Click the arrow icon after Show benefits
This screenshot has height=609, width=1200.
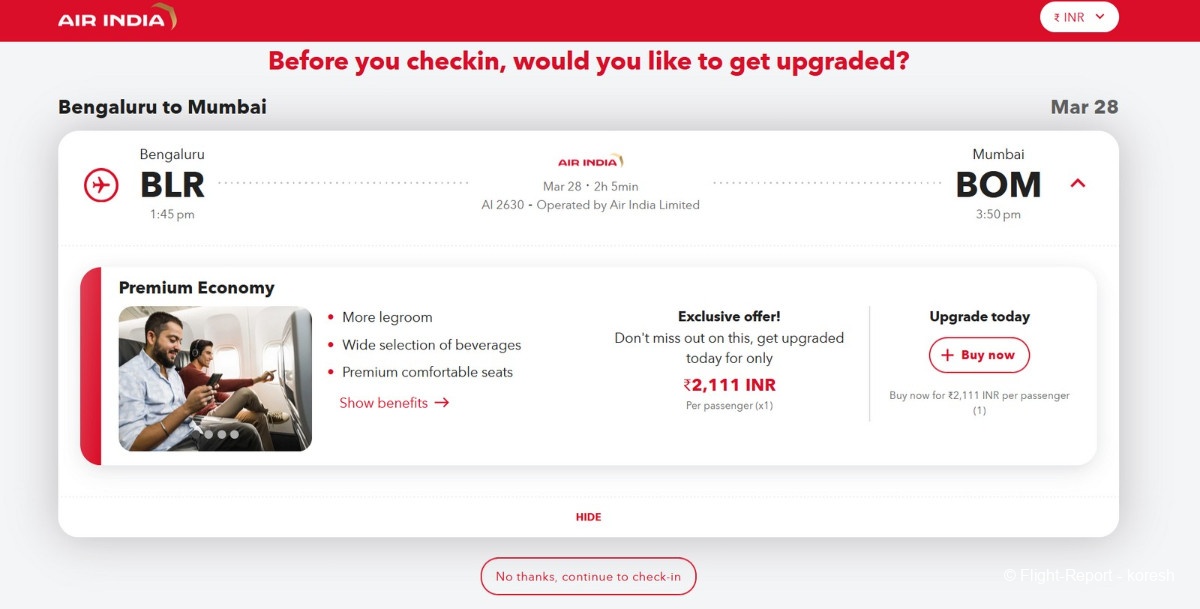[x=442, y=403]
